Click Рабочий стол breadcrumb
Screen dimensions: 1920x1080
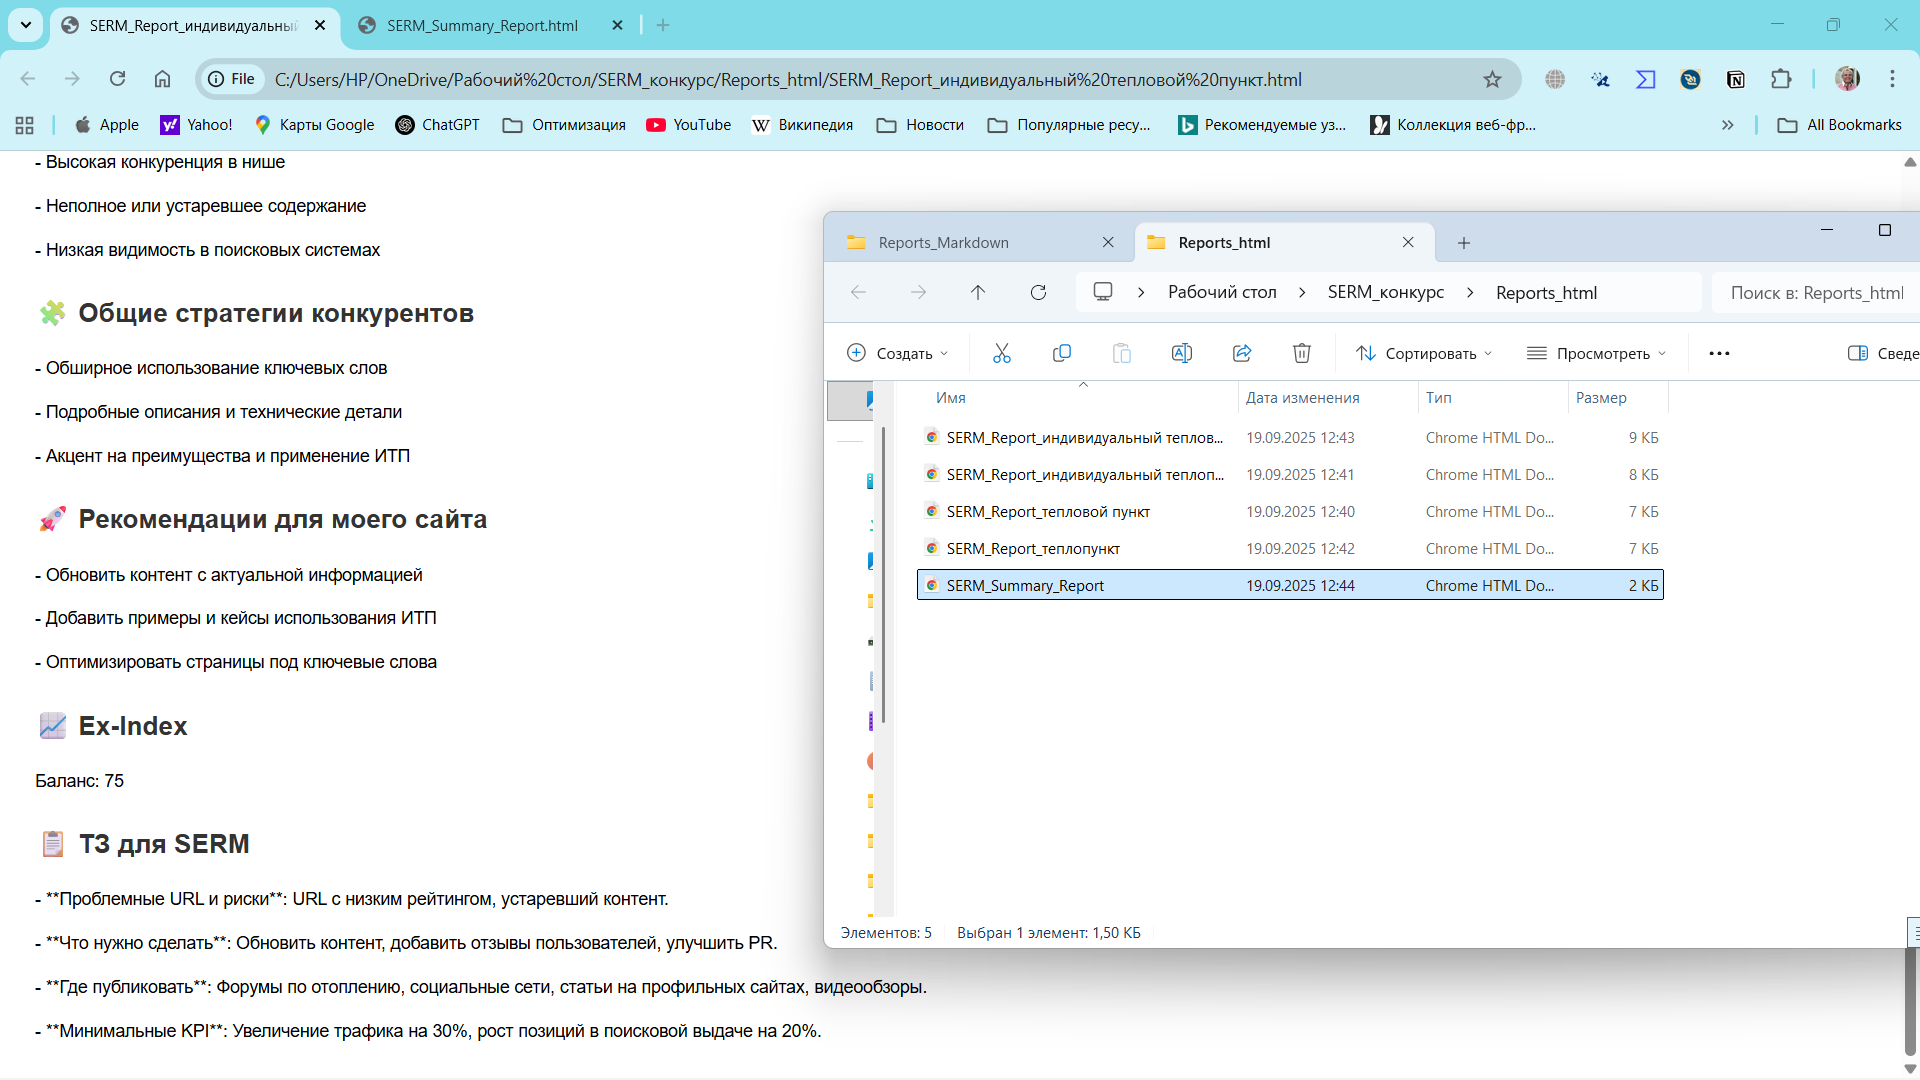pos(1222,292)
